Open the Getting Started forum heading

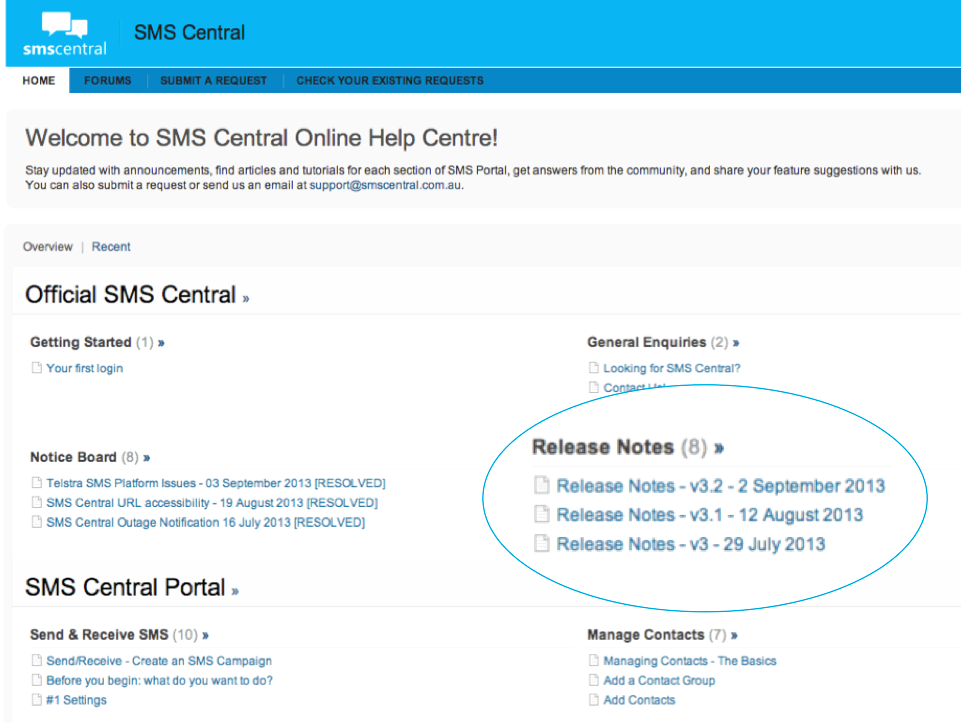click(80, 342)
